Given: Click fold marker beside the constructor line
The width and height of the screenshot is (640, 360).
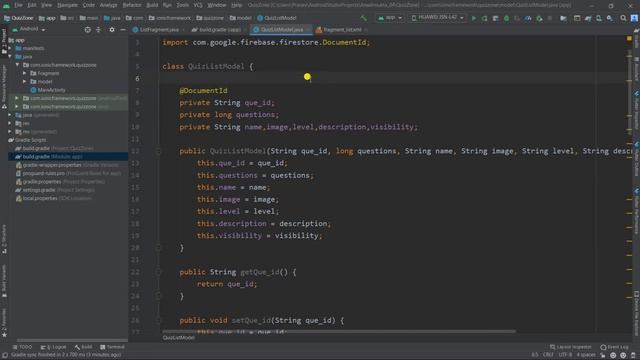Looking at the screenshot, I should coord(158,151).
